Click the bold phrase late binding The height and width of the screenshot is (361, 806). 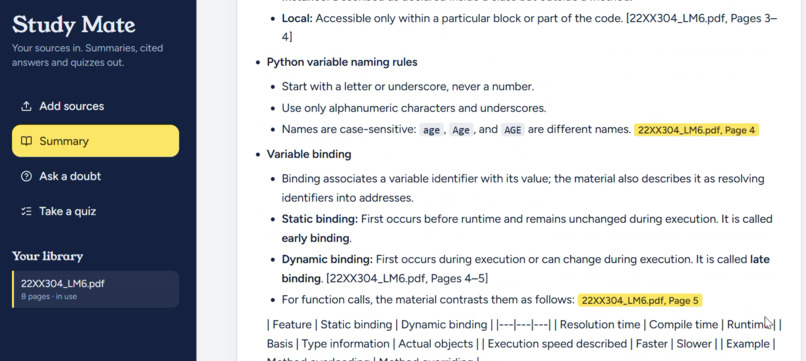coord(525,269)
